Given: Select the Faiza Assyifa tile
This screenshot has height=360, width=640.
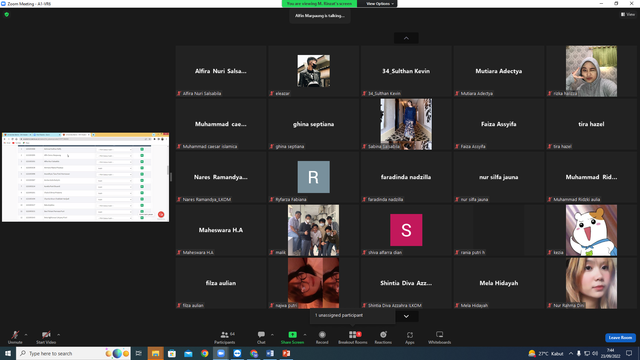Looking at the screenshot, I should point(499,124).
